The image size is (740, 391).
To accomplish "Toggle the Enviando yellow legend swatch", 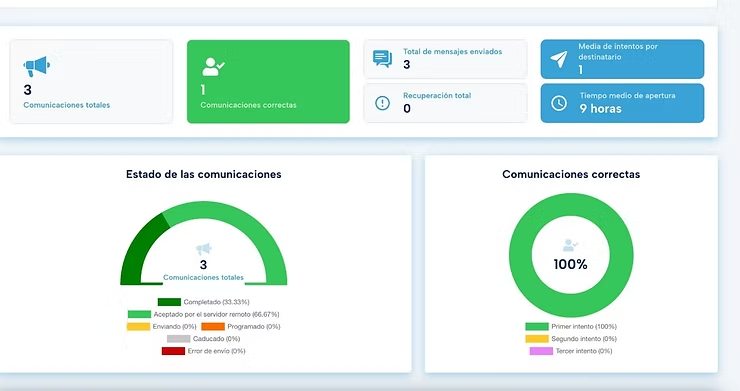I will tap(138, 326).
